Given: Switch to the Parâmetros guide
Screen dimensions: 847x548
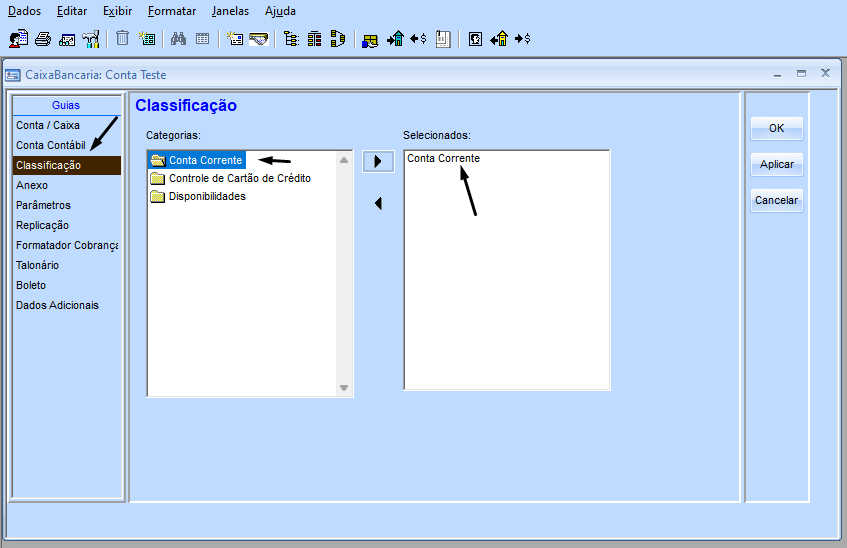Looking at the screenshot, I should [x=43, y=205].
